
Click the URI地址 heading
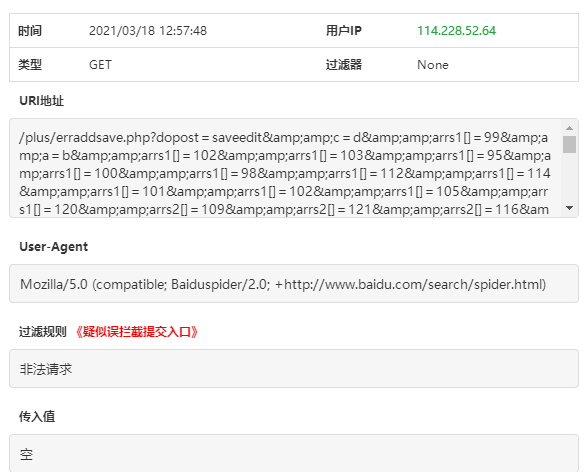tap(42, 101)
